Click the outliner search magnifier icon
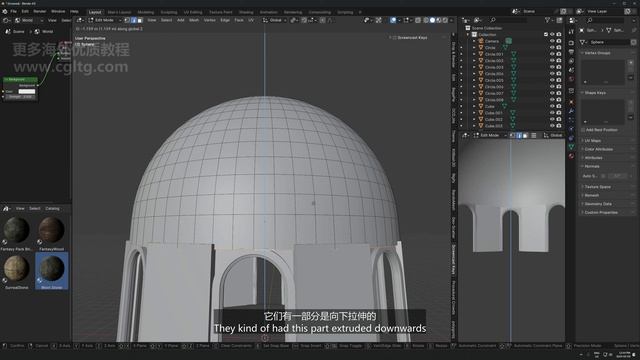Viewport: 640px width, 360px height. click(493, 20)
